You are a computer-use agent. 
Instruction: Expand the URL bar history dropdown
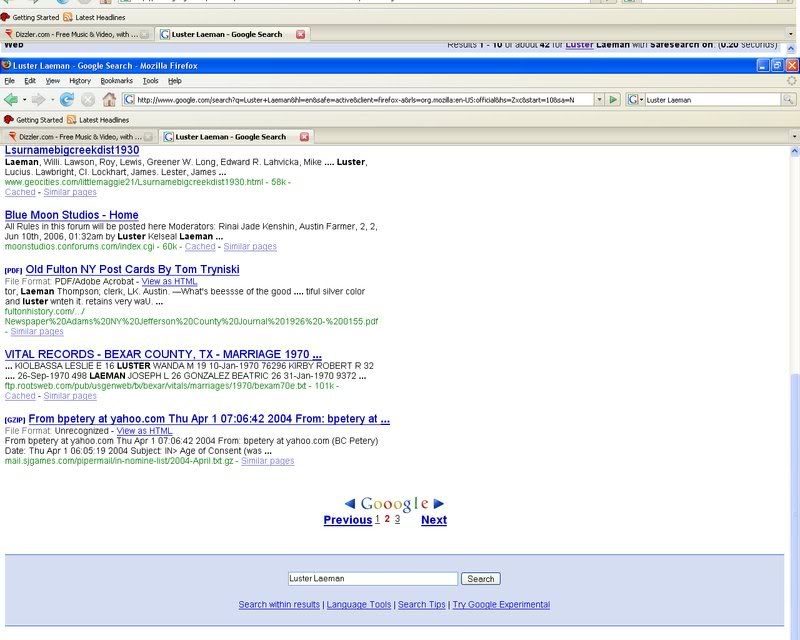point(599,100)
